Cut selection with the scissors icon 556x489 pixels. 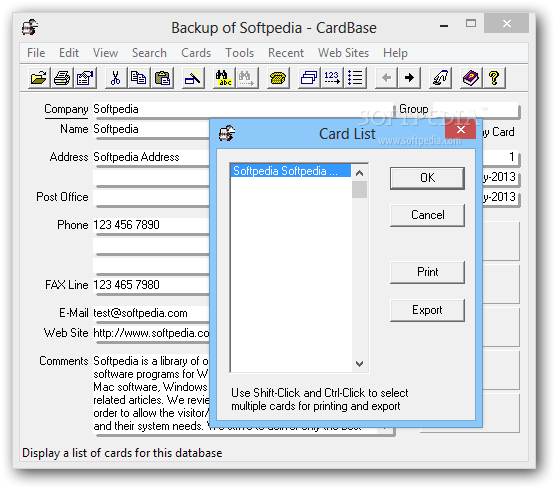[116, 78]
